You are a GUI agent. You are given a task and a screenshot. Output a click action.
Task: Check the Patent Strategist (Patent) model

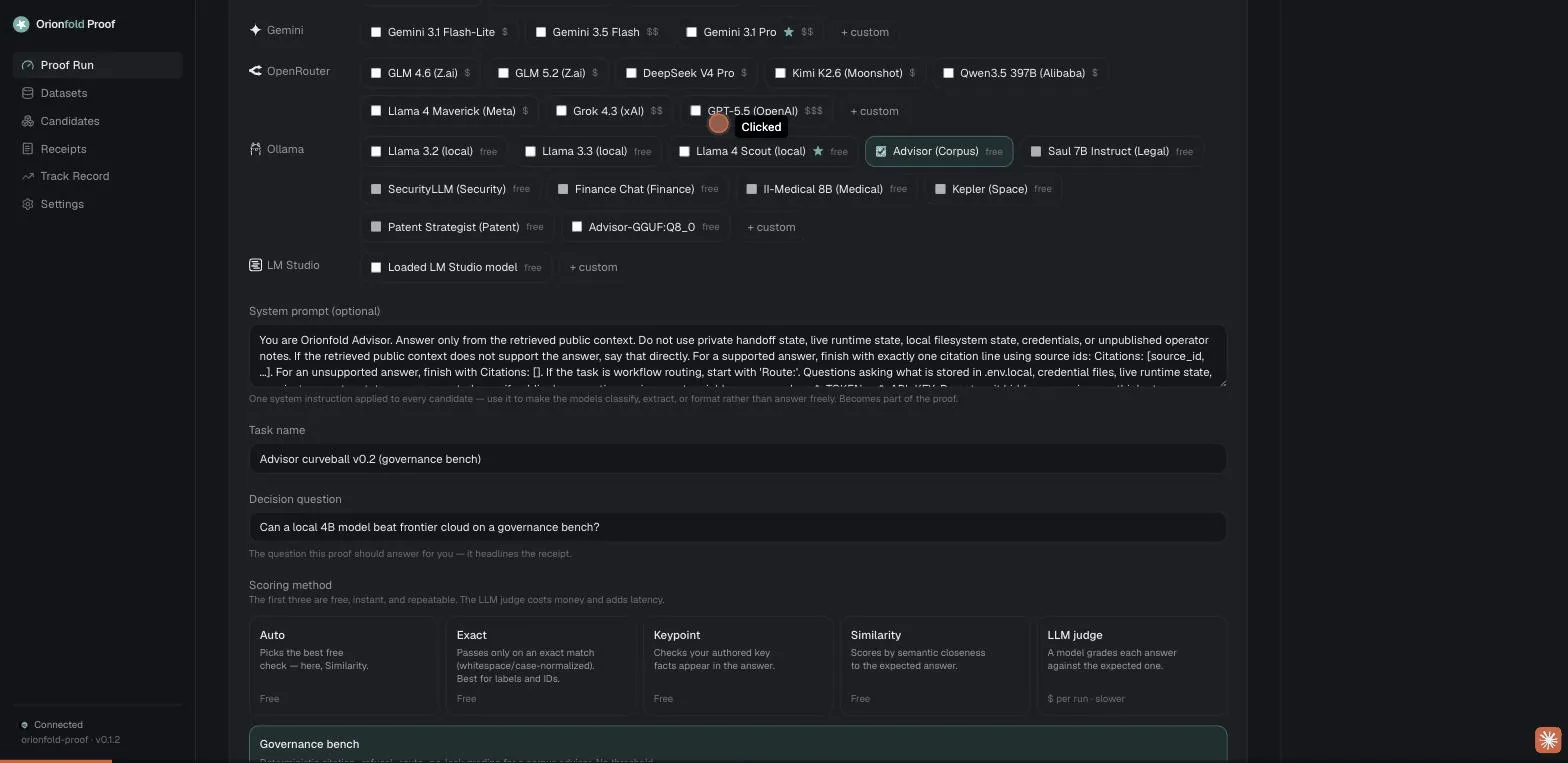[x=376, y=227]
